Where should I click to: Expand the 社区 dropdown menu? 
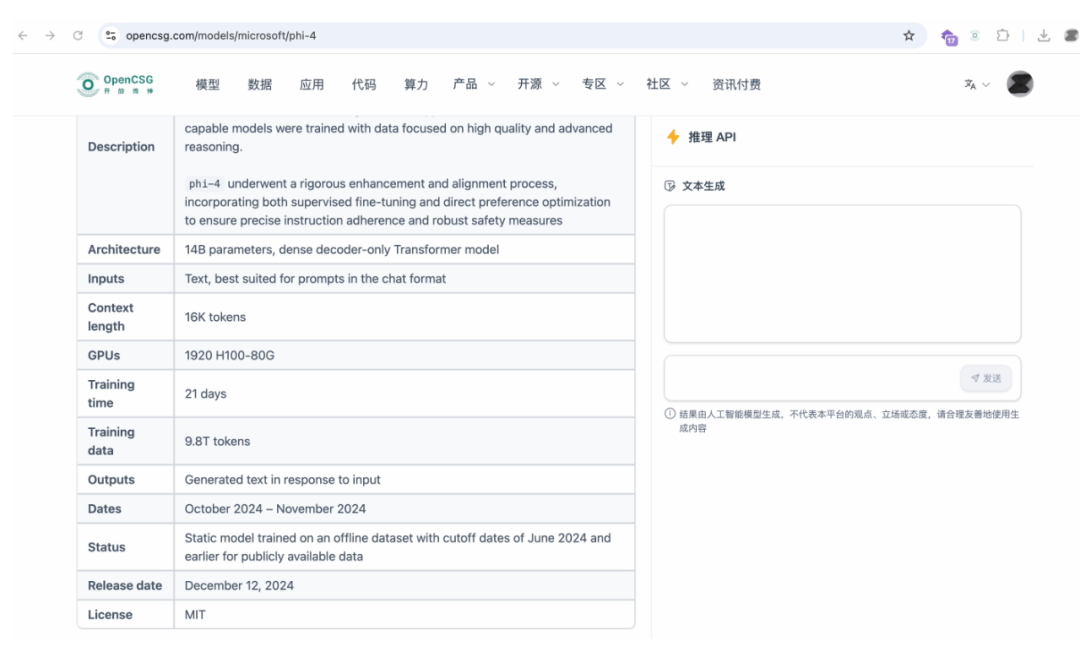click(667, 84)
